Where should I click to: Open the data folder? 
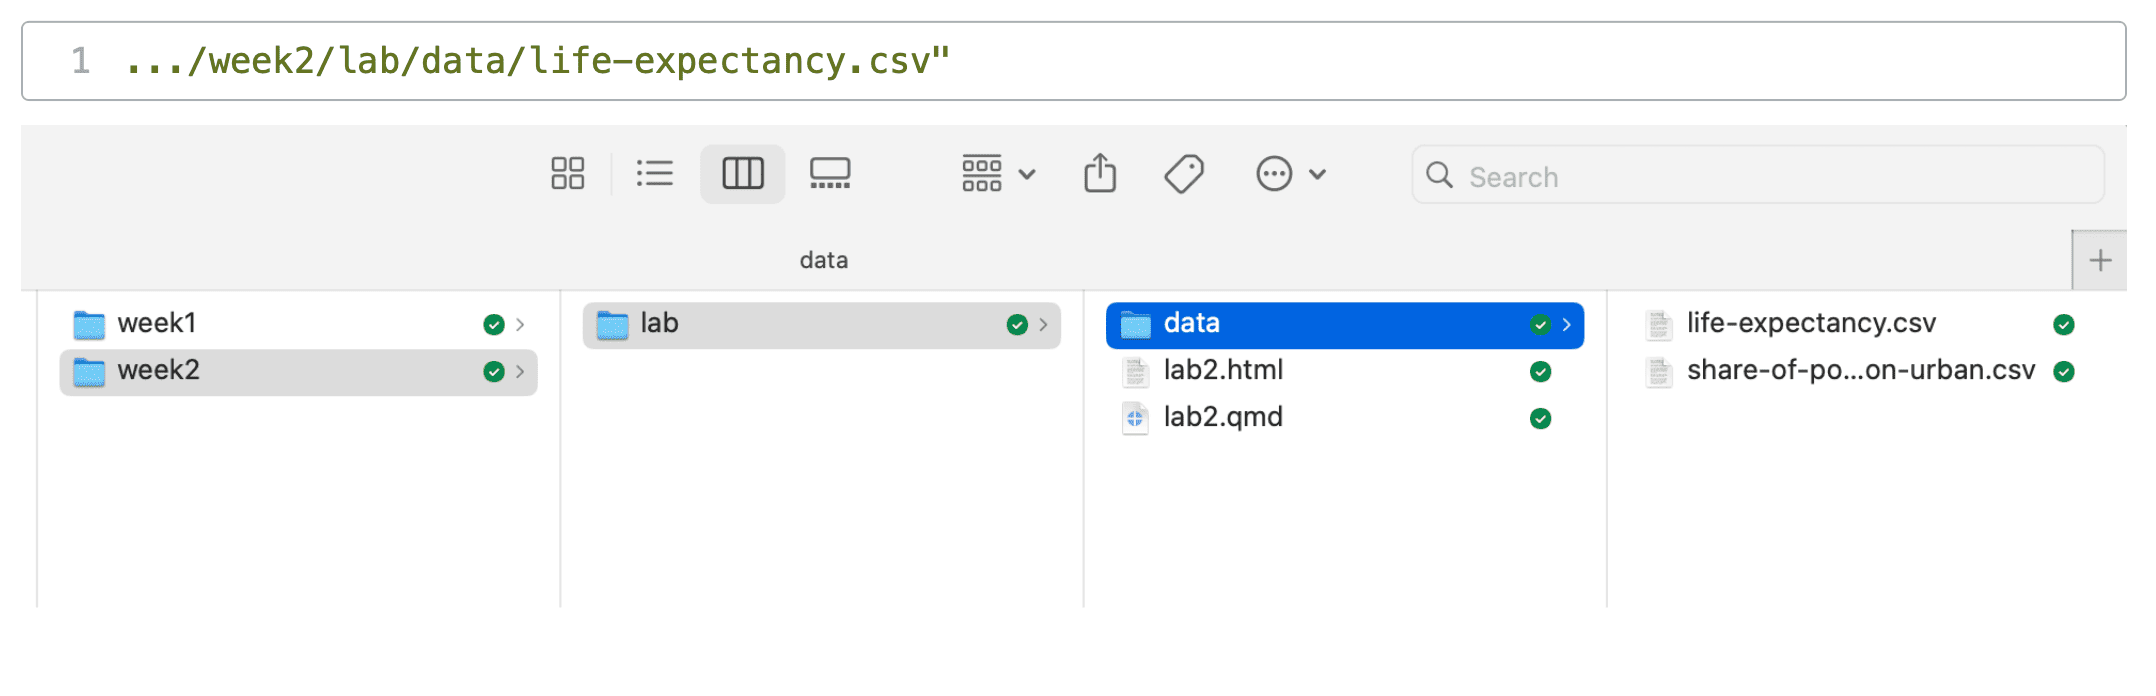pos(1191,324)
